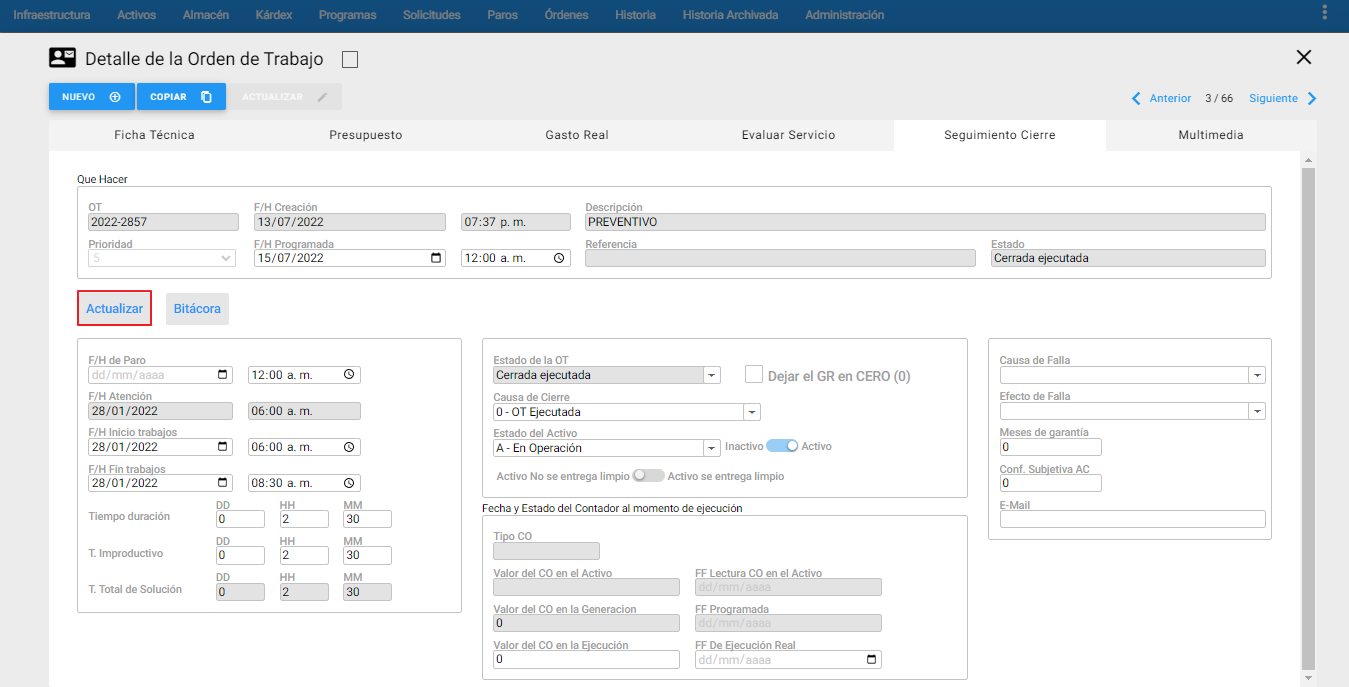Open calendar picker for FF De Ejecución Real
The image size is (1349, 687).
(872, 660)
